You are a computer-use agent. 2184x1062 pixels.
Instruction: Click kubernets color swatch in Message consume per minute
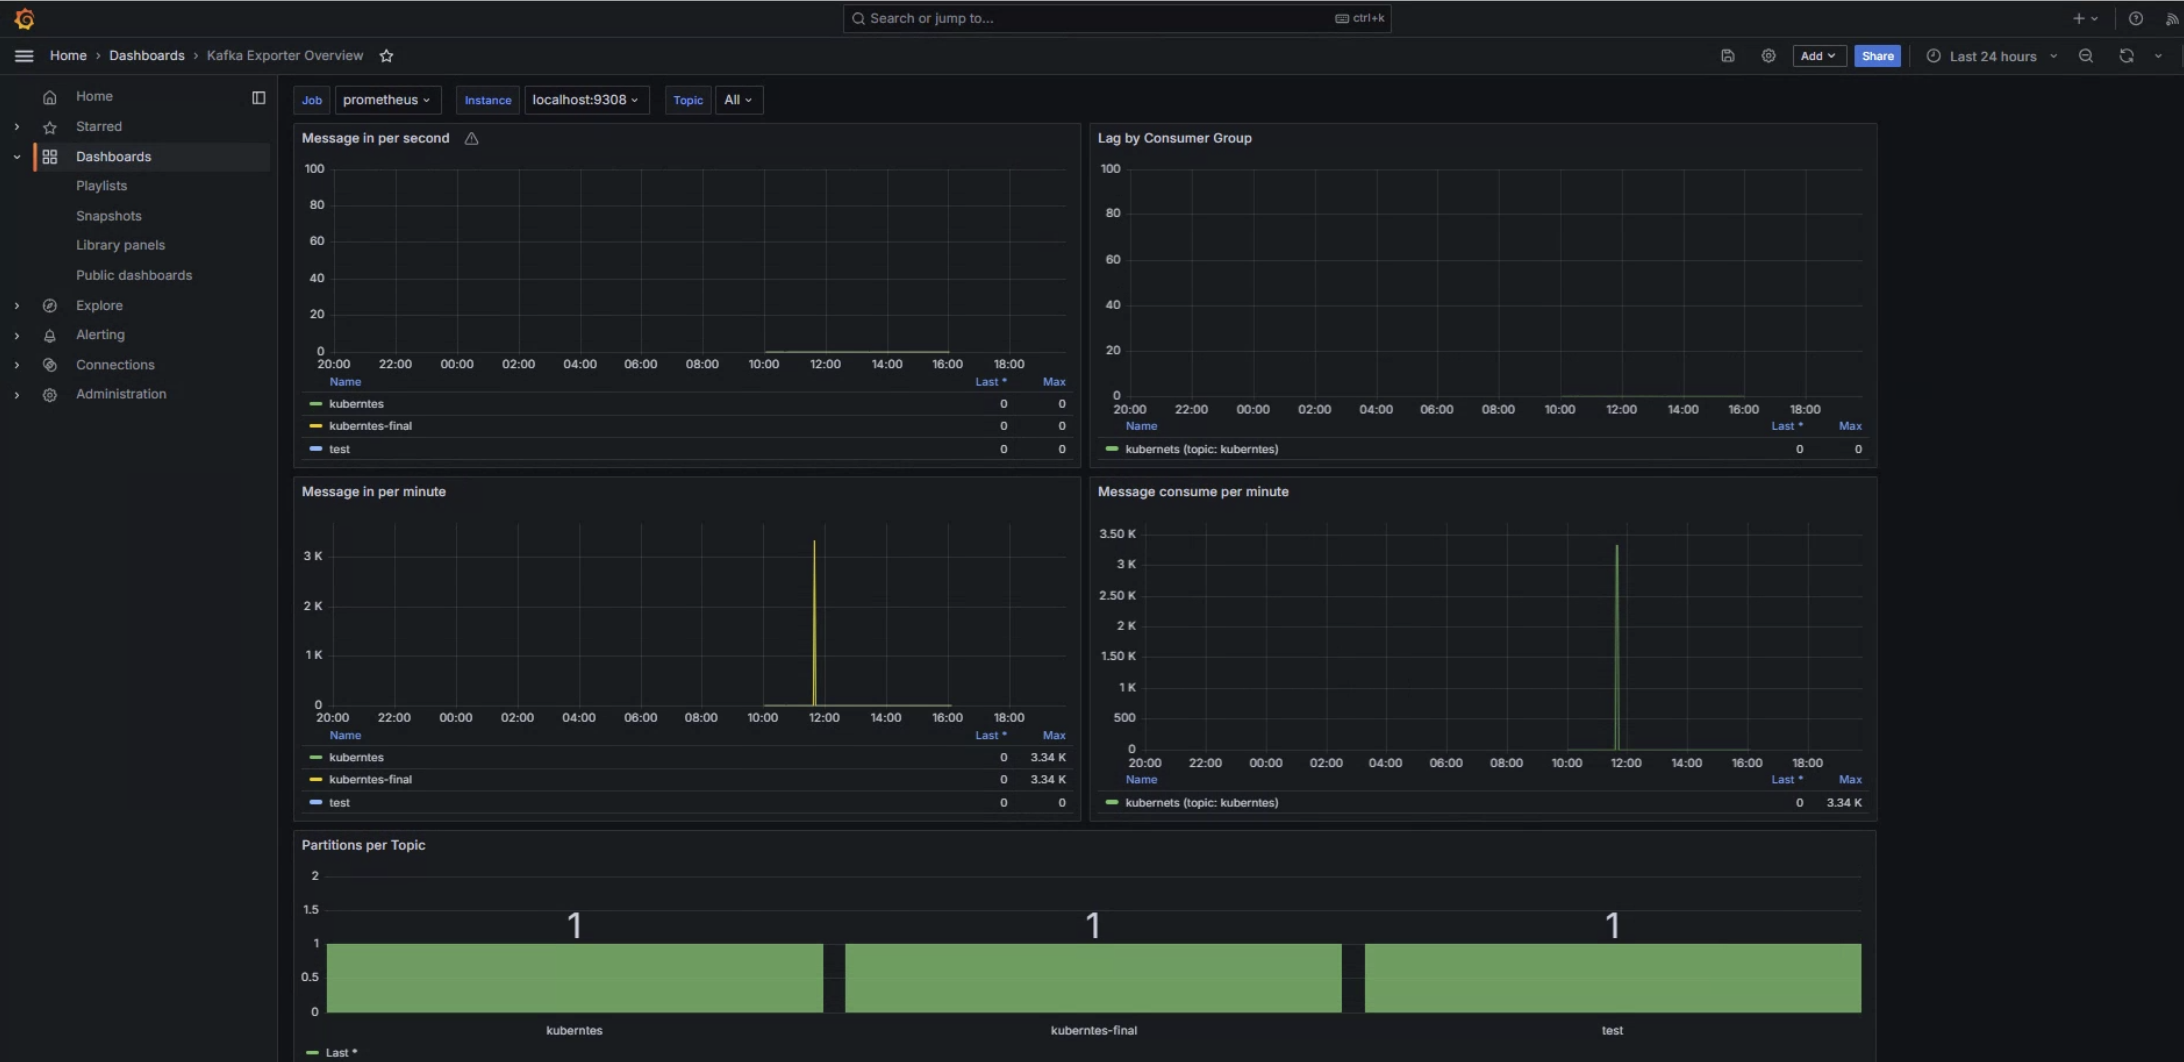1112,802
